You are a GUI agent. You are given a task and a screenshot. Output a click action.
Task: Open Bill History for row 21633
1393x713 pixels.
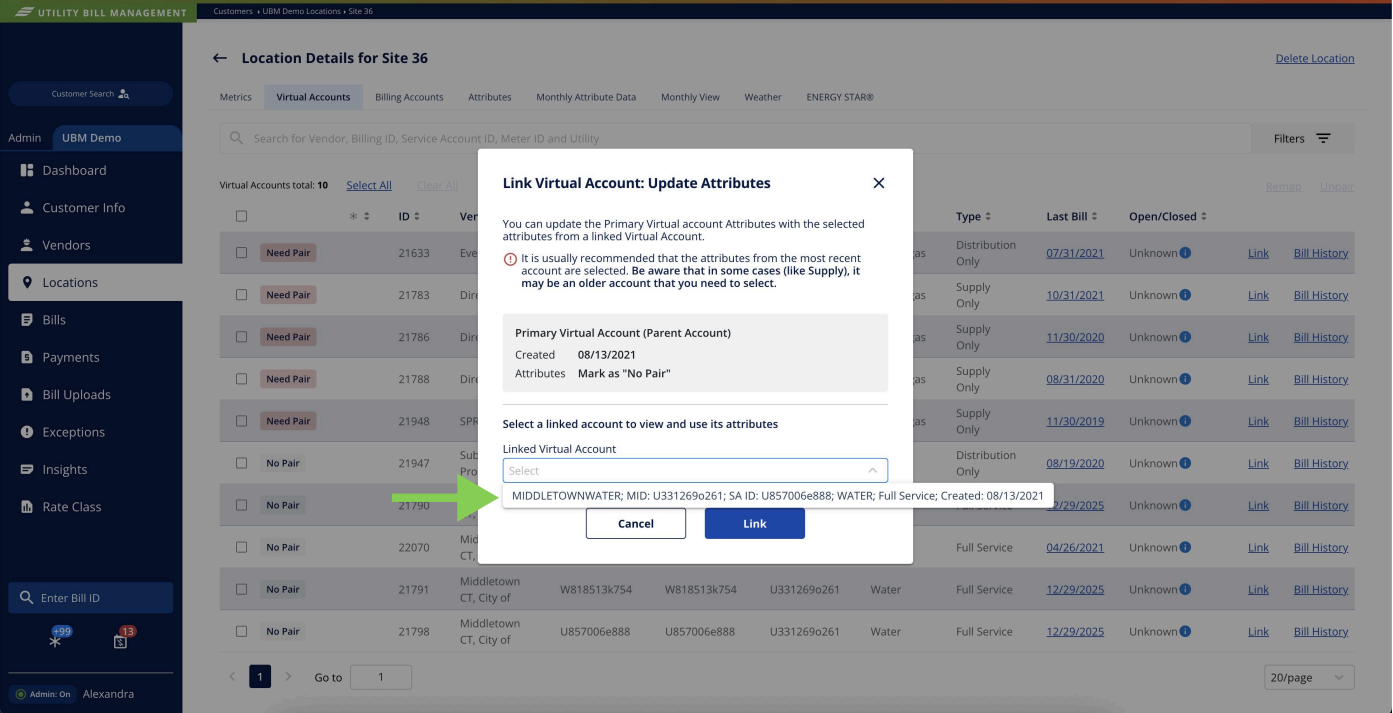click(x=1321, y=253)
